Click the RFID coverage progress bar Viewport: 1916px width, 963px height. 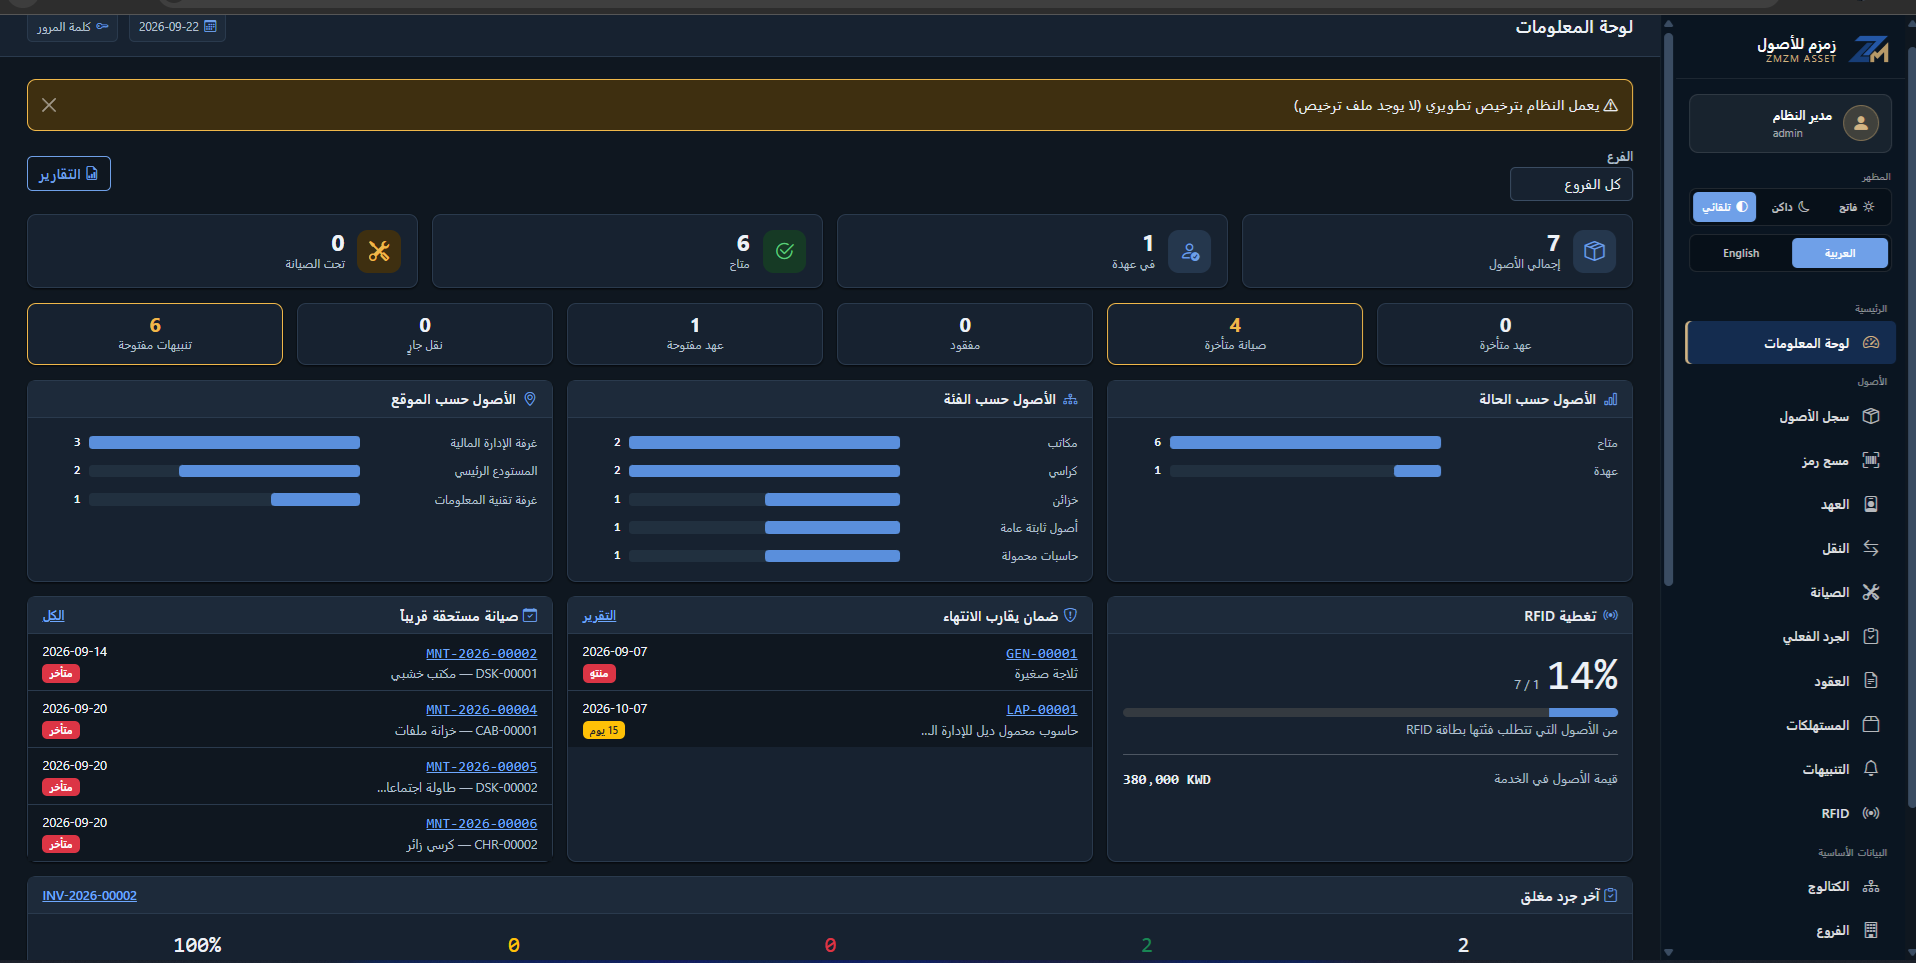tap(1370, 712)
